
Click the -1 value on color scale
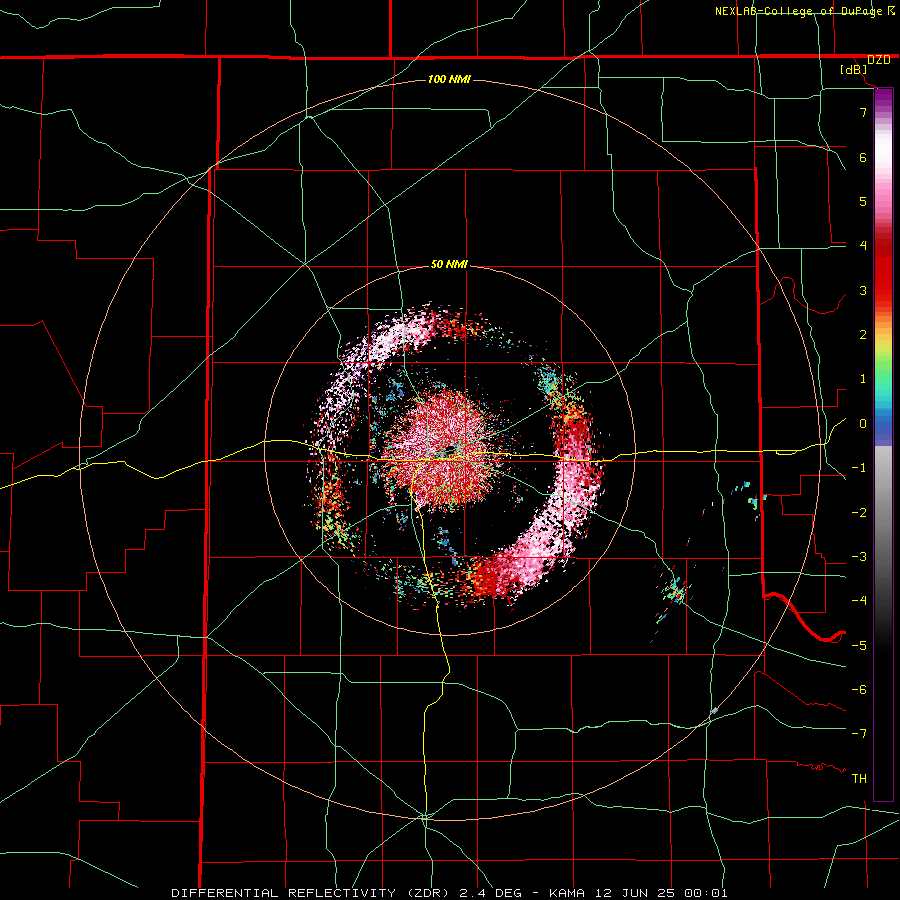coord(859,468)
